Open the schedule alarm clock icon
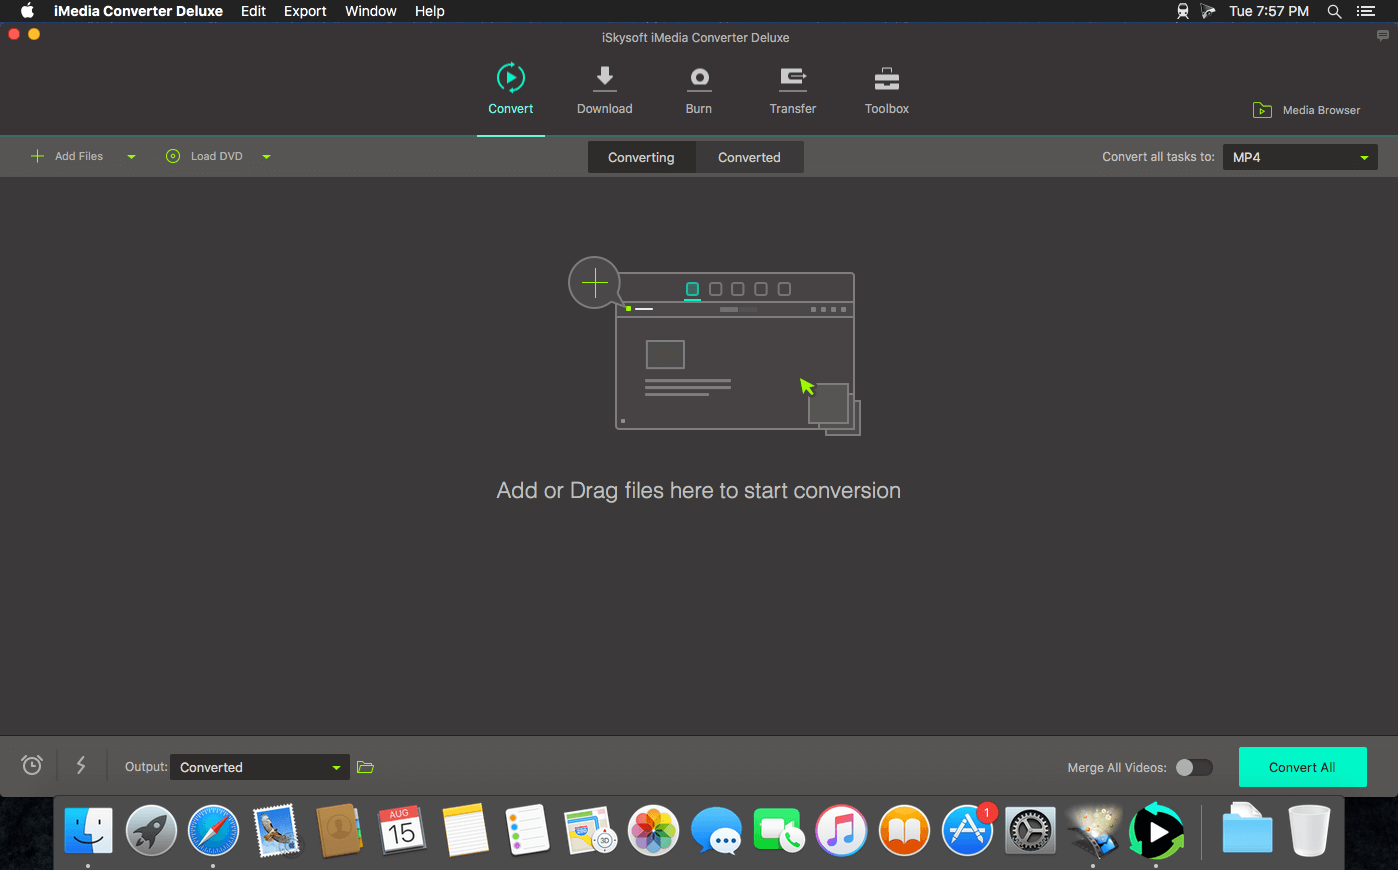 (x=32, y=765)
